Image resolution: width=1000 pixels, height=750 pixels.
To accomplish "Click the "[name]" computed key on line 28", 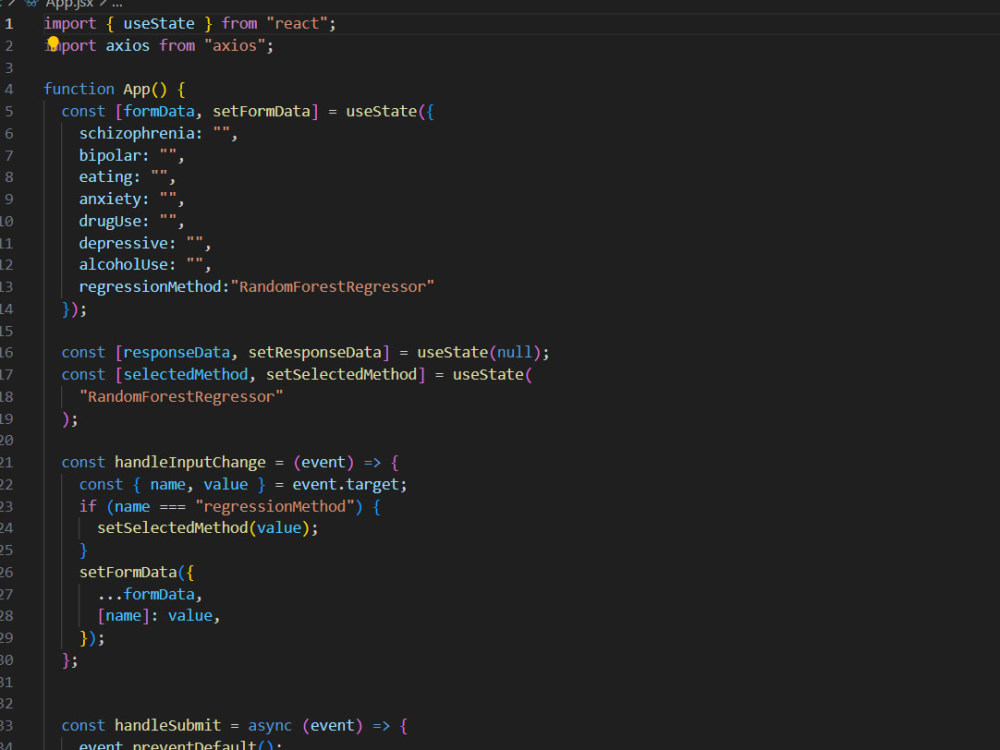I will [123, 616].
